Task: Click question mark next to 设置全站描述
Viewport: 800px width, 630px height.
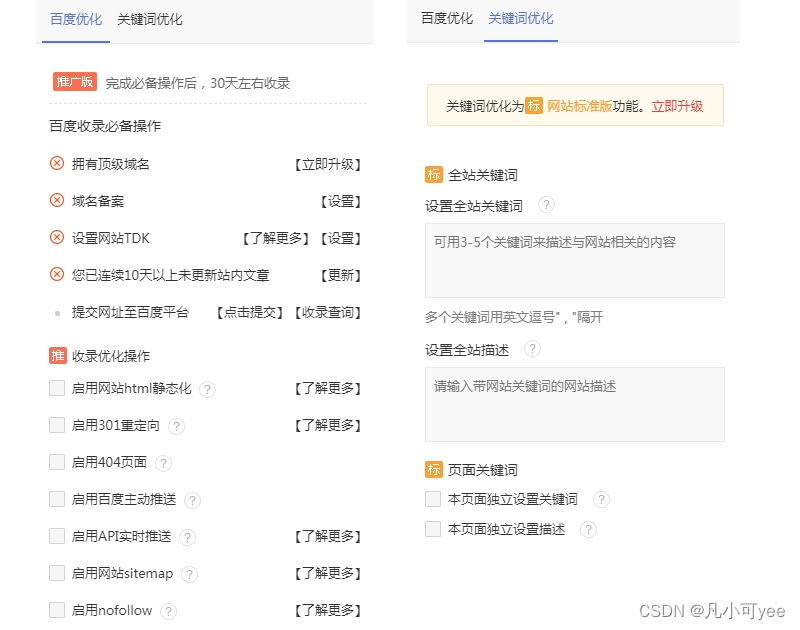Action: [x=532, y=349]
